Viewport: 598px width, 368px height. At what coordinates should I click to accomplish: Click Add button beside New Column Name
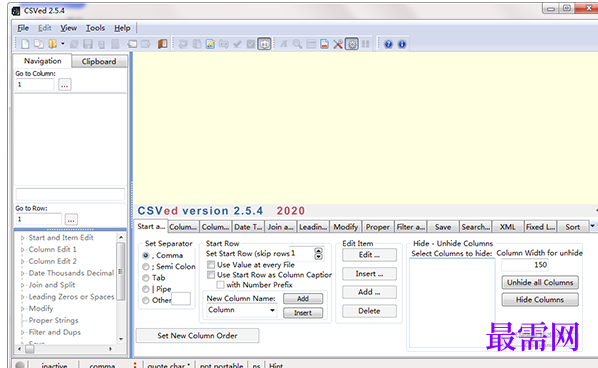click(303, 299)
